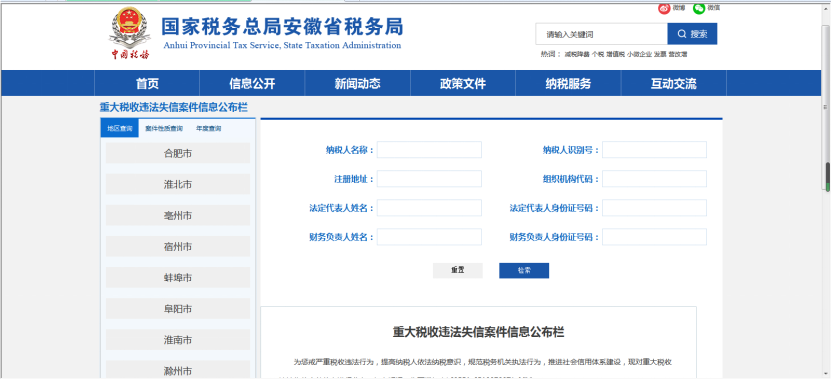Click the 纳税人名称 input field
The height and width of the screenshot is (380, 831).
coord(429,150)
